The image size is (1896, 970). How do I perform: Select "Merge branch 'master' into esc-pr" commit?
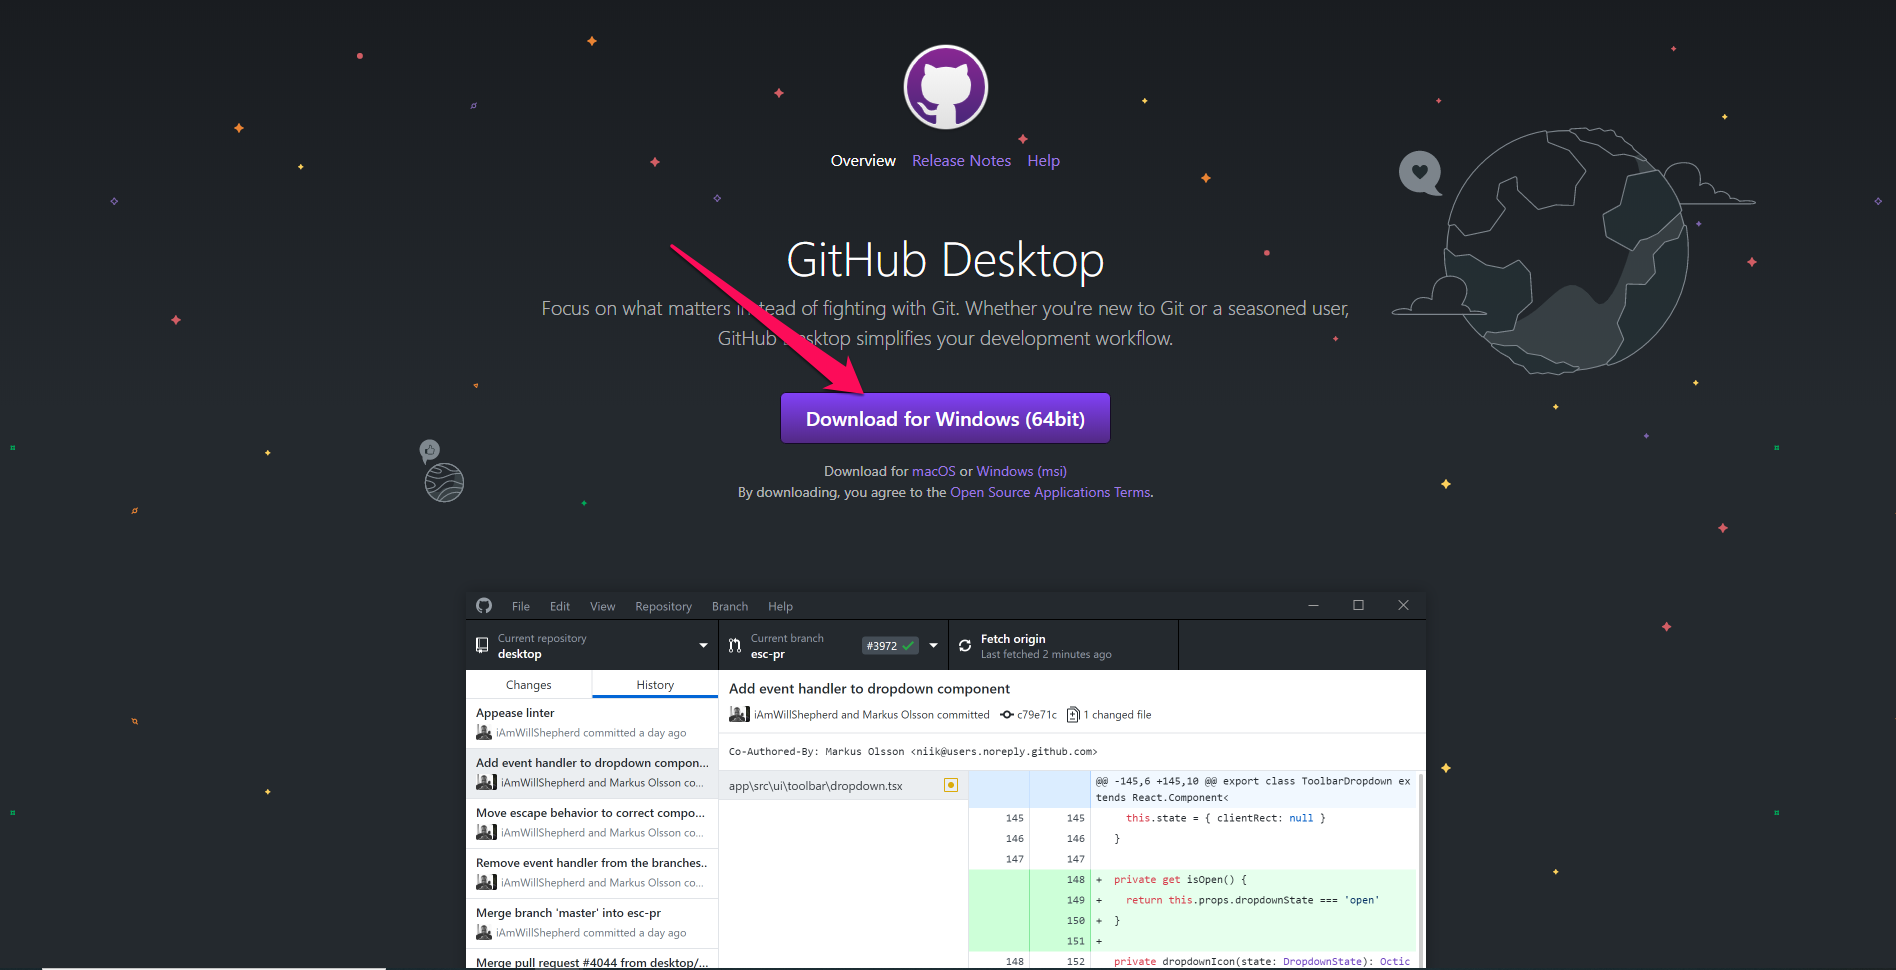coord(592,923)
